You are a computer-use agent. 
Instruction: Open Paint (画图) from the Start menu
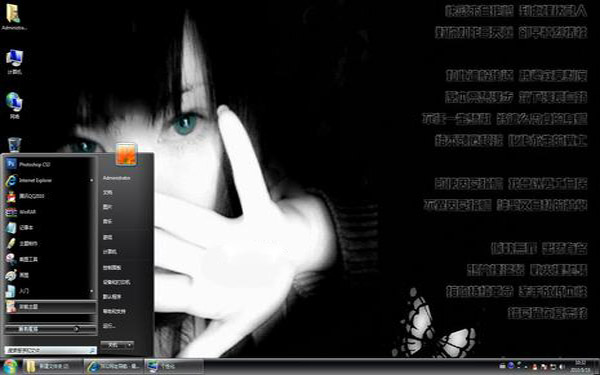pyautogui.click(x=50, y=275)
